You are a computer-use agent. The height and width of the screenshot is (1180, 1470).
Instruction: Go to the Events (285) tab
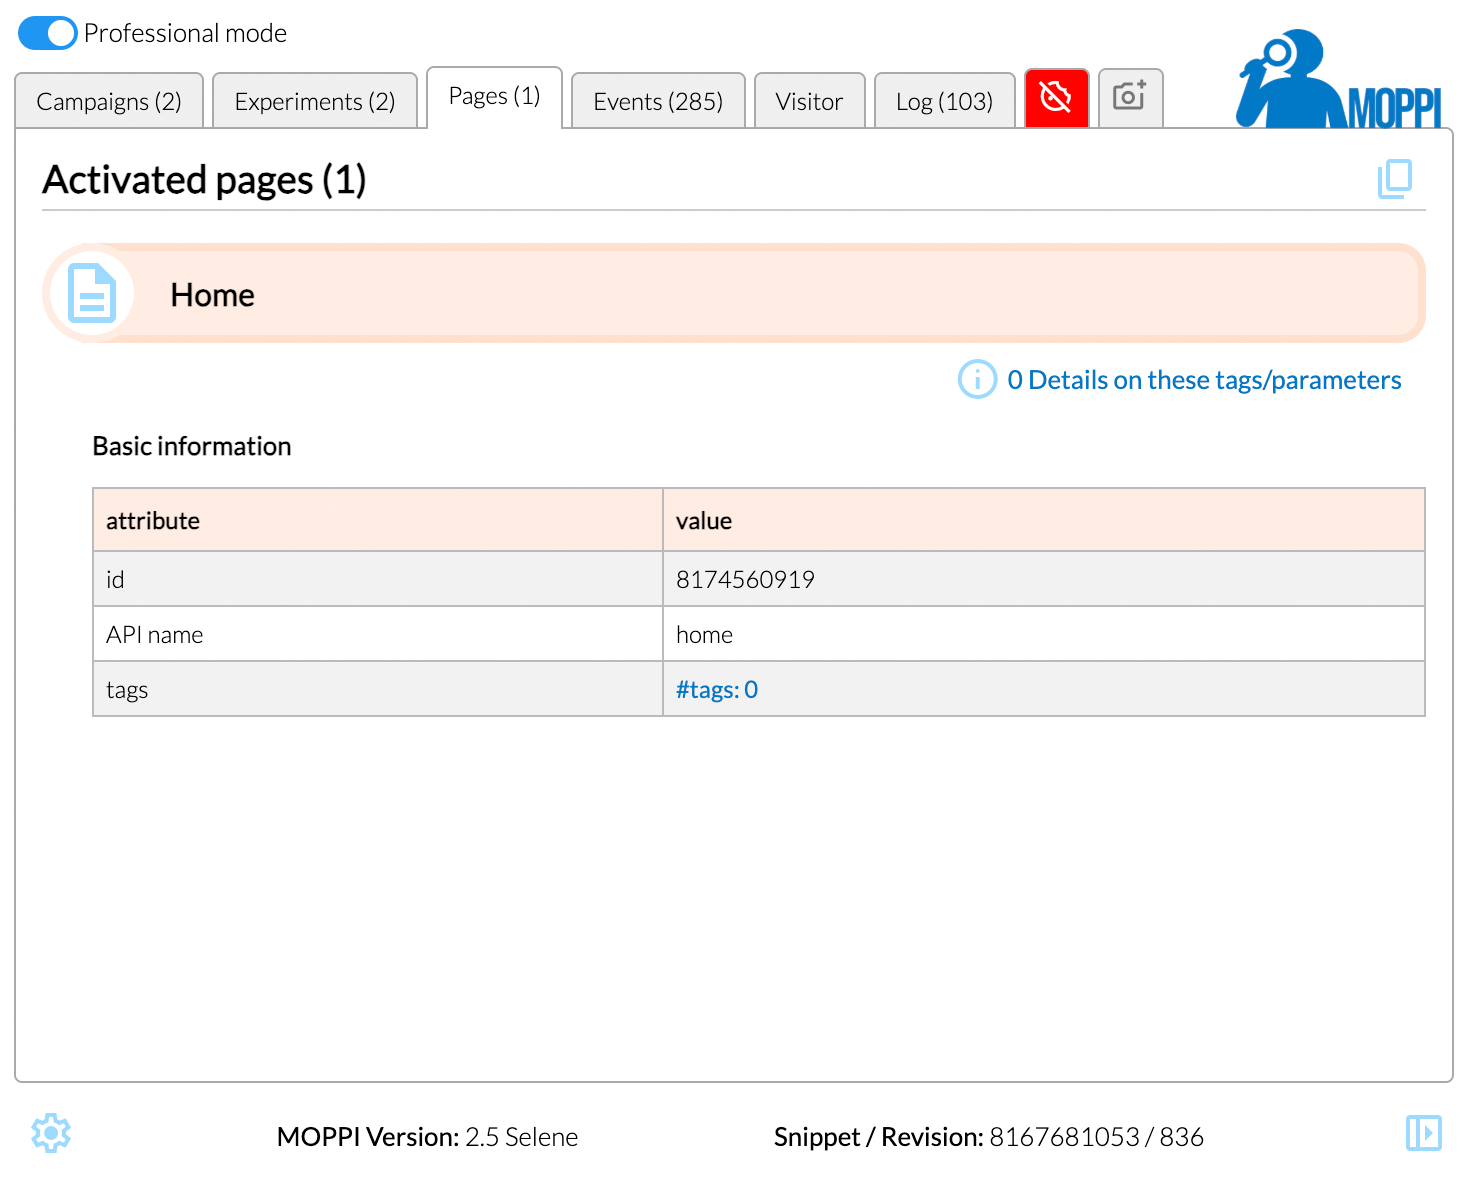click(657, 102)
